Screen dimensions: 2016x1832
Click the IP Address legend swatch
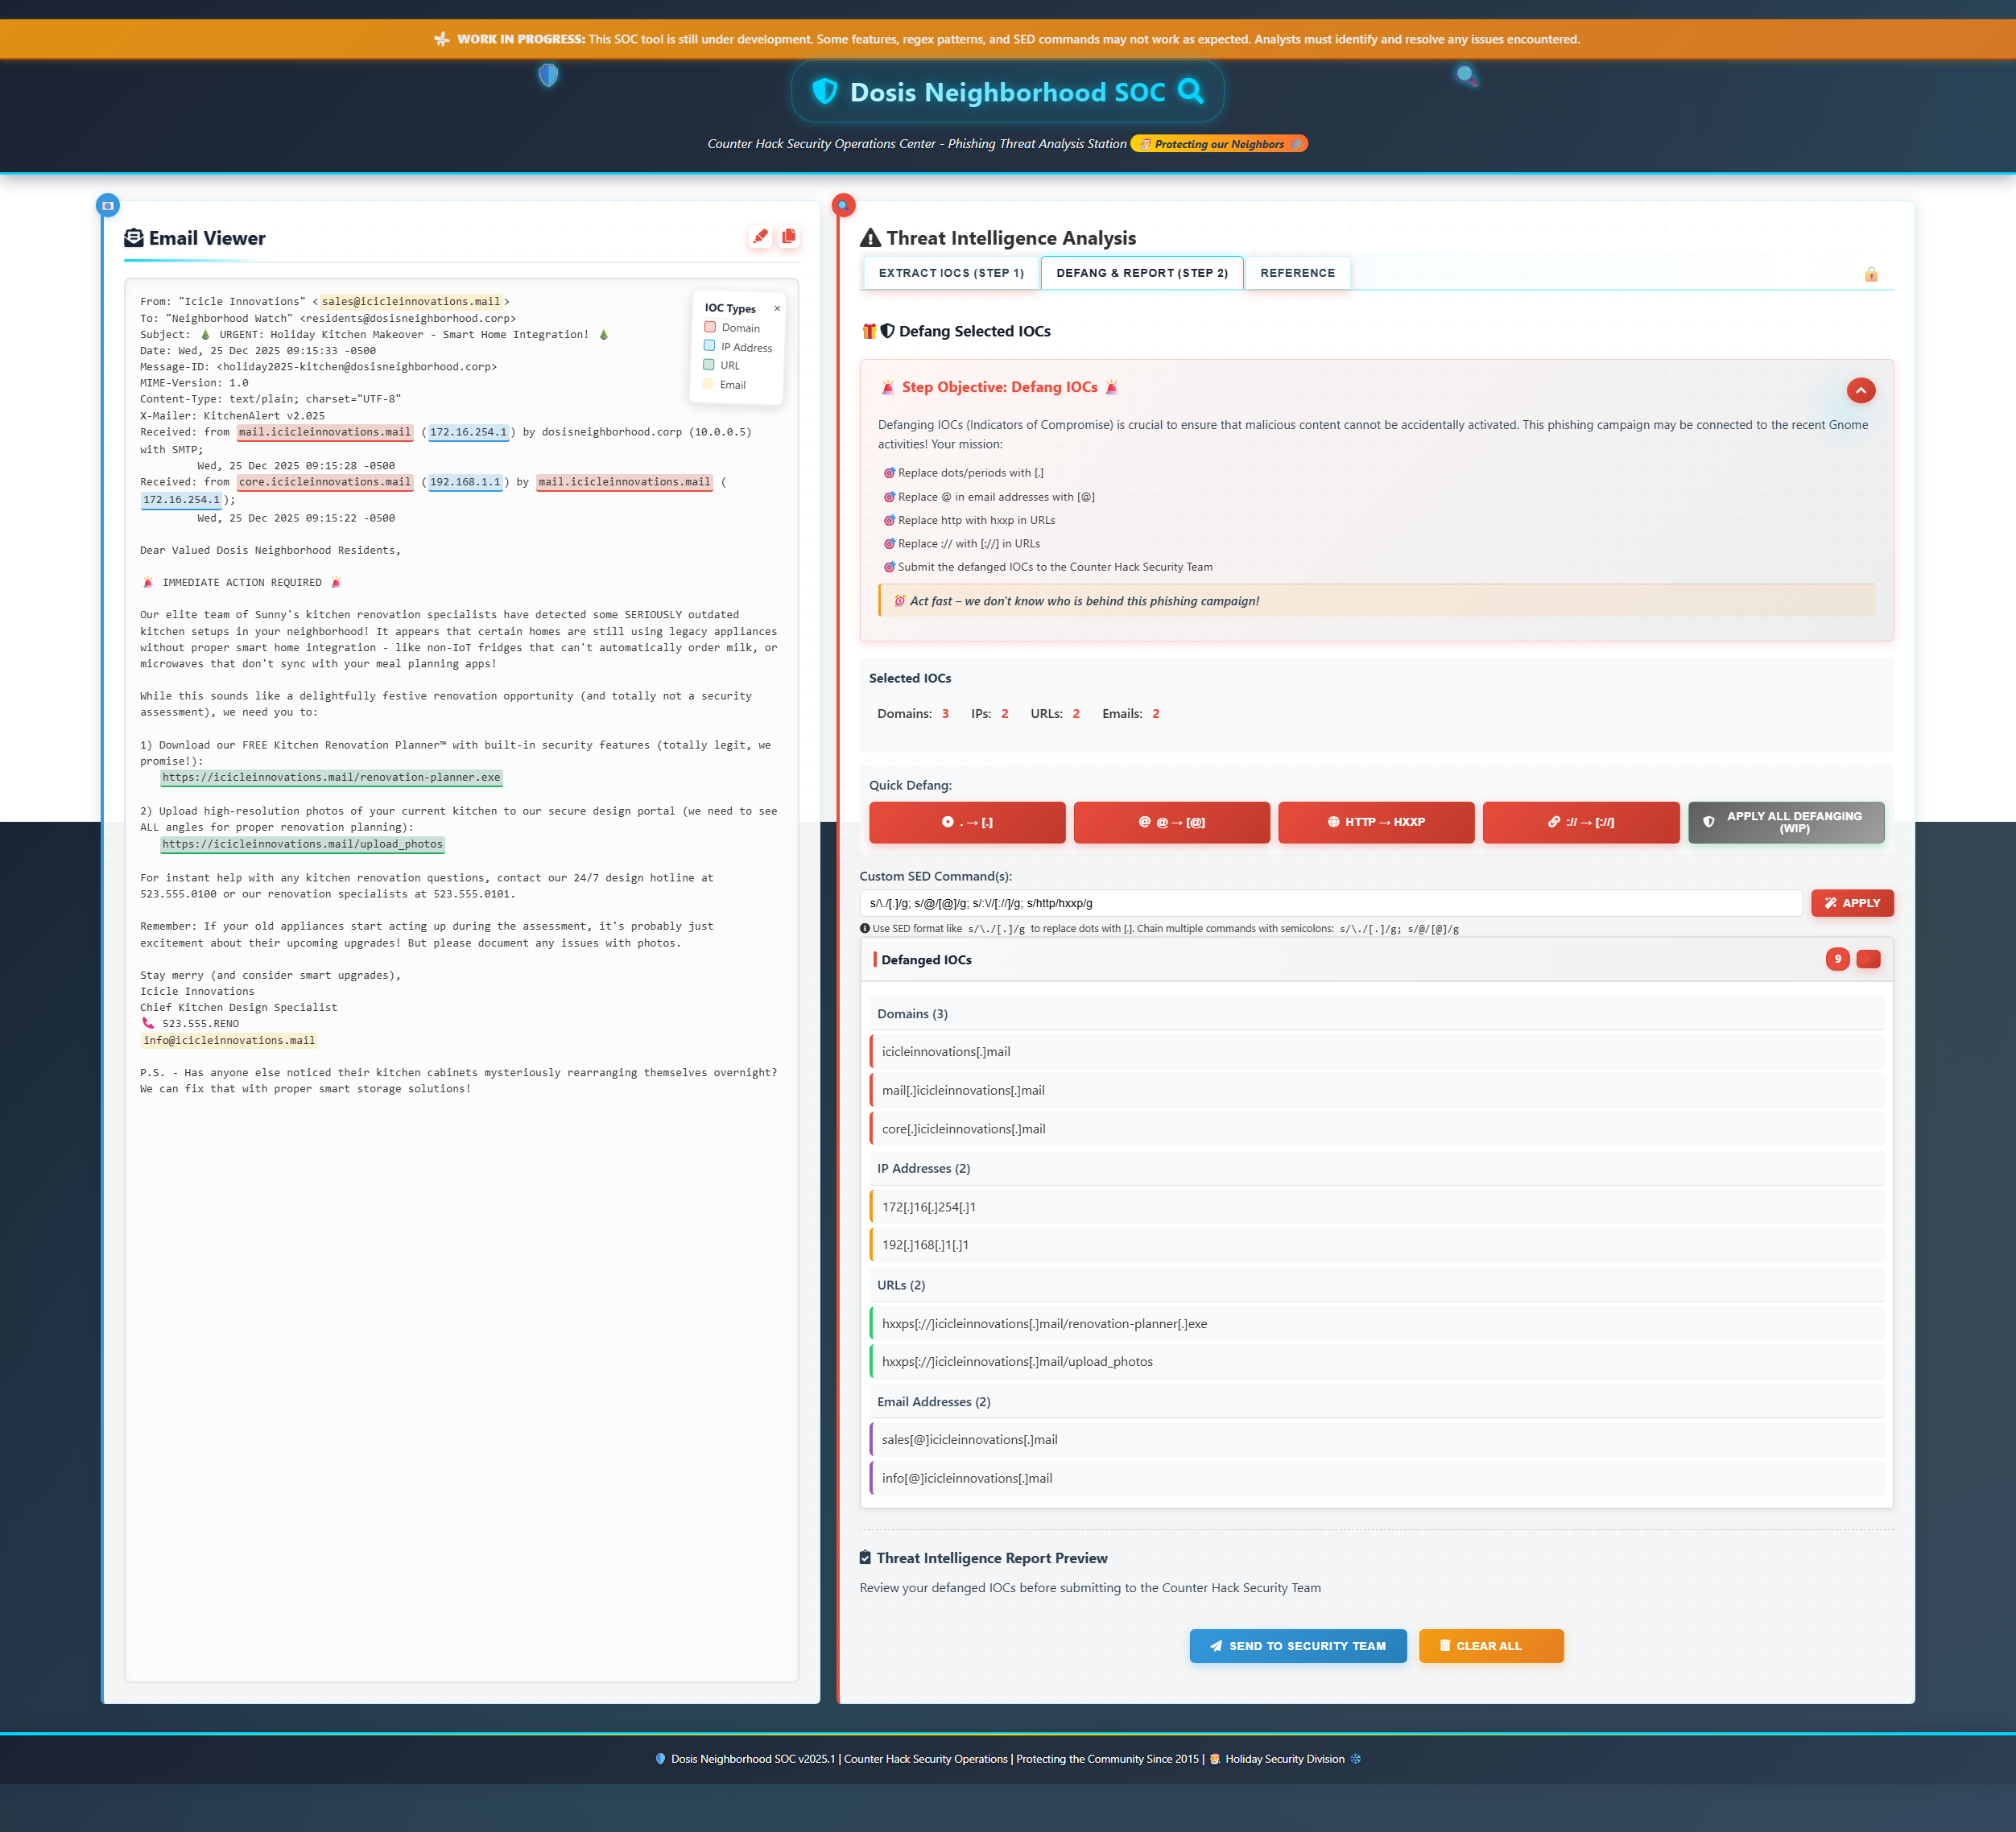pyautogui.click(x=710, y=346)
